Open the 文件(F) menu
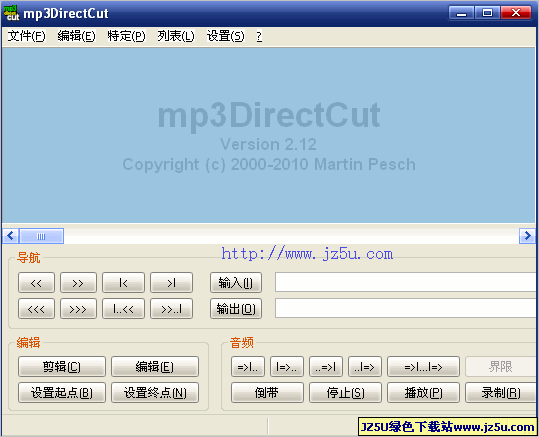This screenshot has height=437, width=539. [26, 36]
